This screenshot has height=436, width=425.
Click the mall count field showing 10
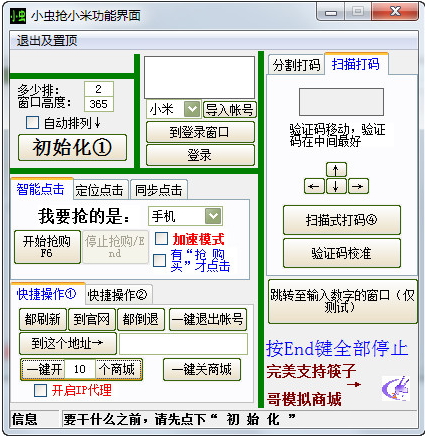(80, 369)
